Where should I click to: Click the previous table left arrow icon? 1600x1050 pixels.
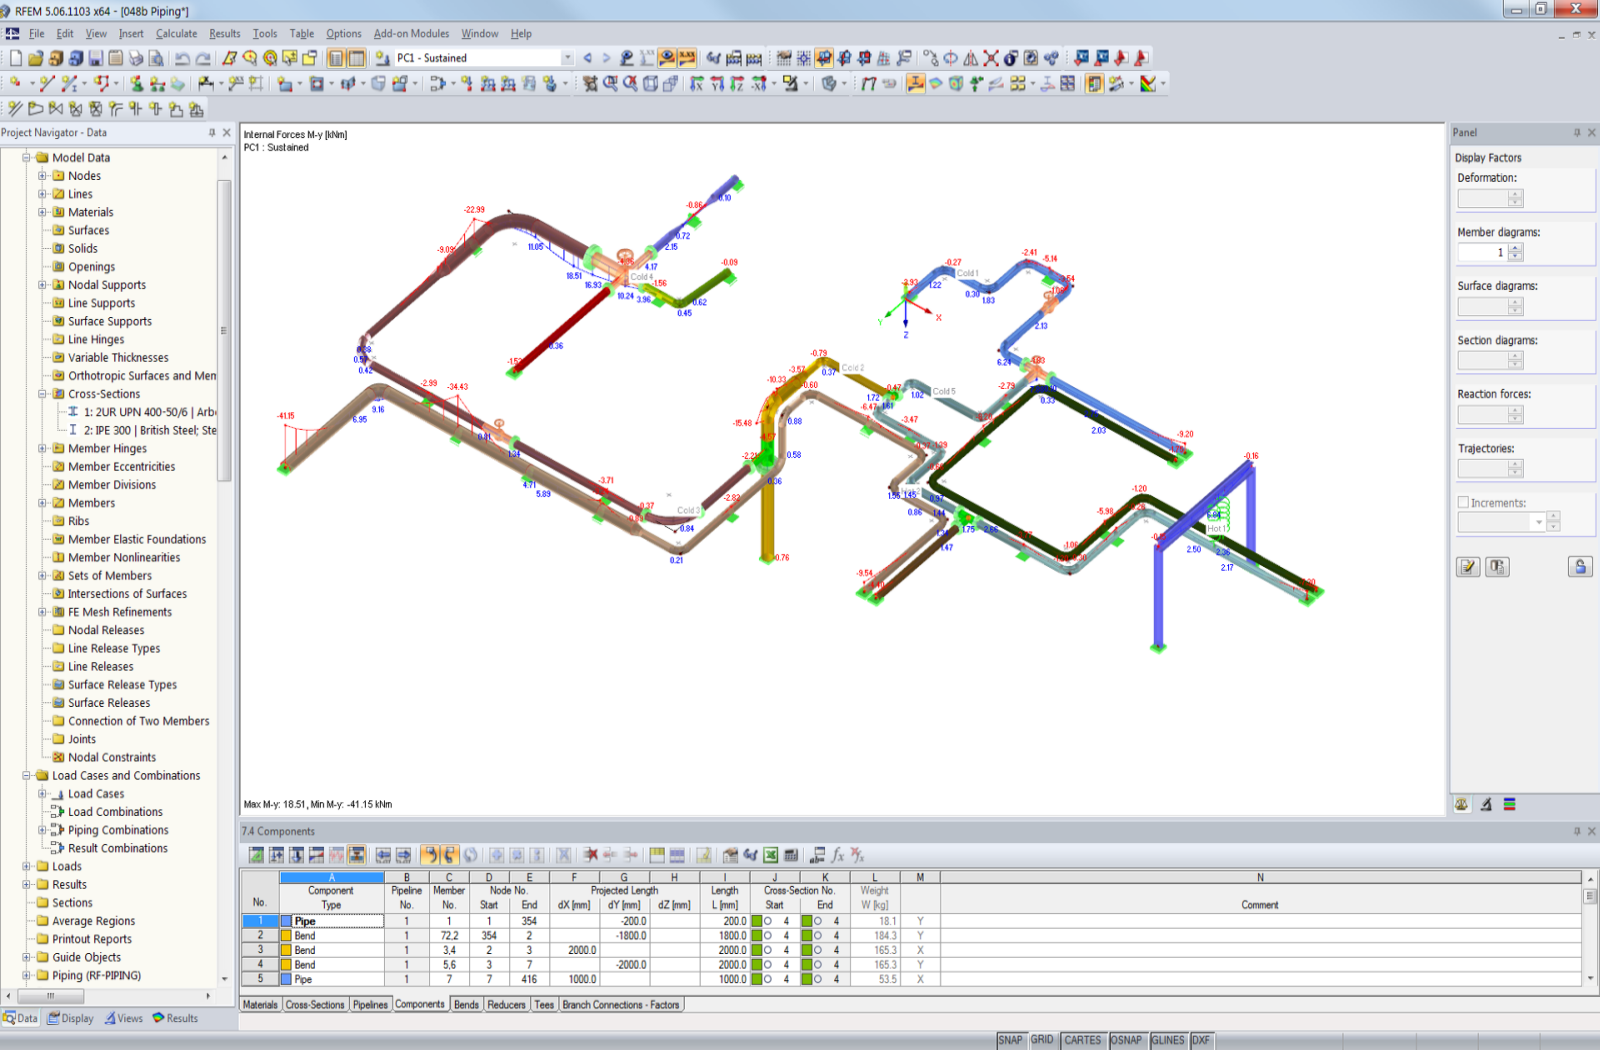[383, 855]
